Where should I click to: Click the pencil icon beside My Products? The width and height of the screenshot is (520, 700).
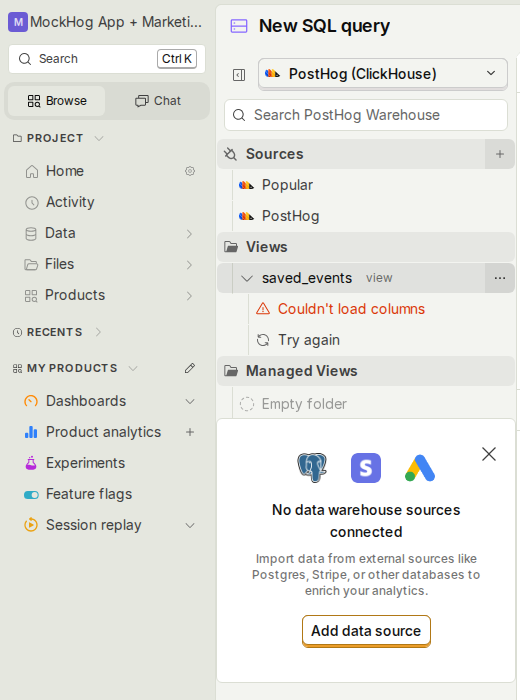(190, 368)
